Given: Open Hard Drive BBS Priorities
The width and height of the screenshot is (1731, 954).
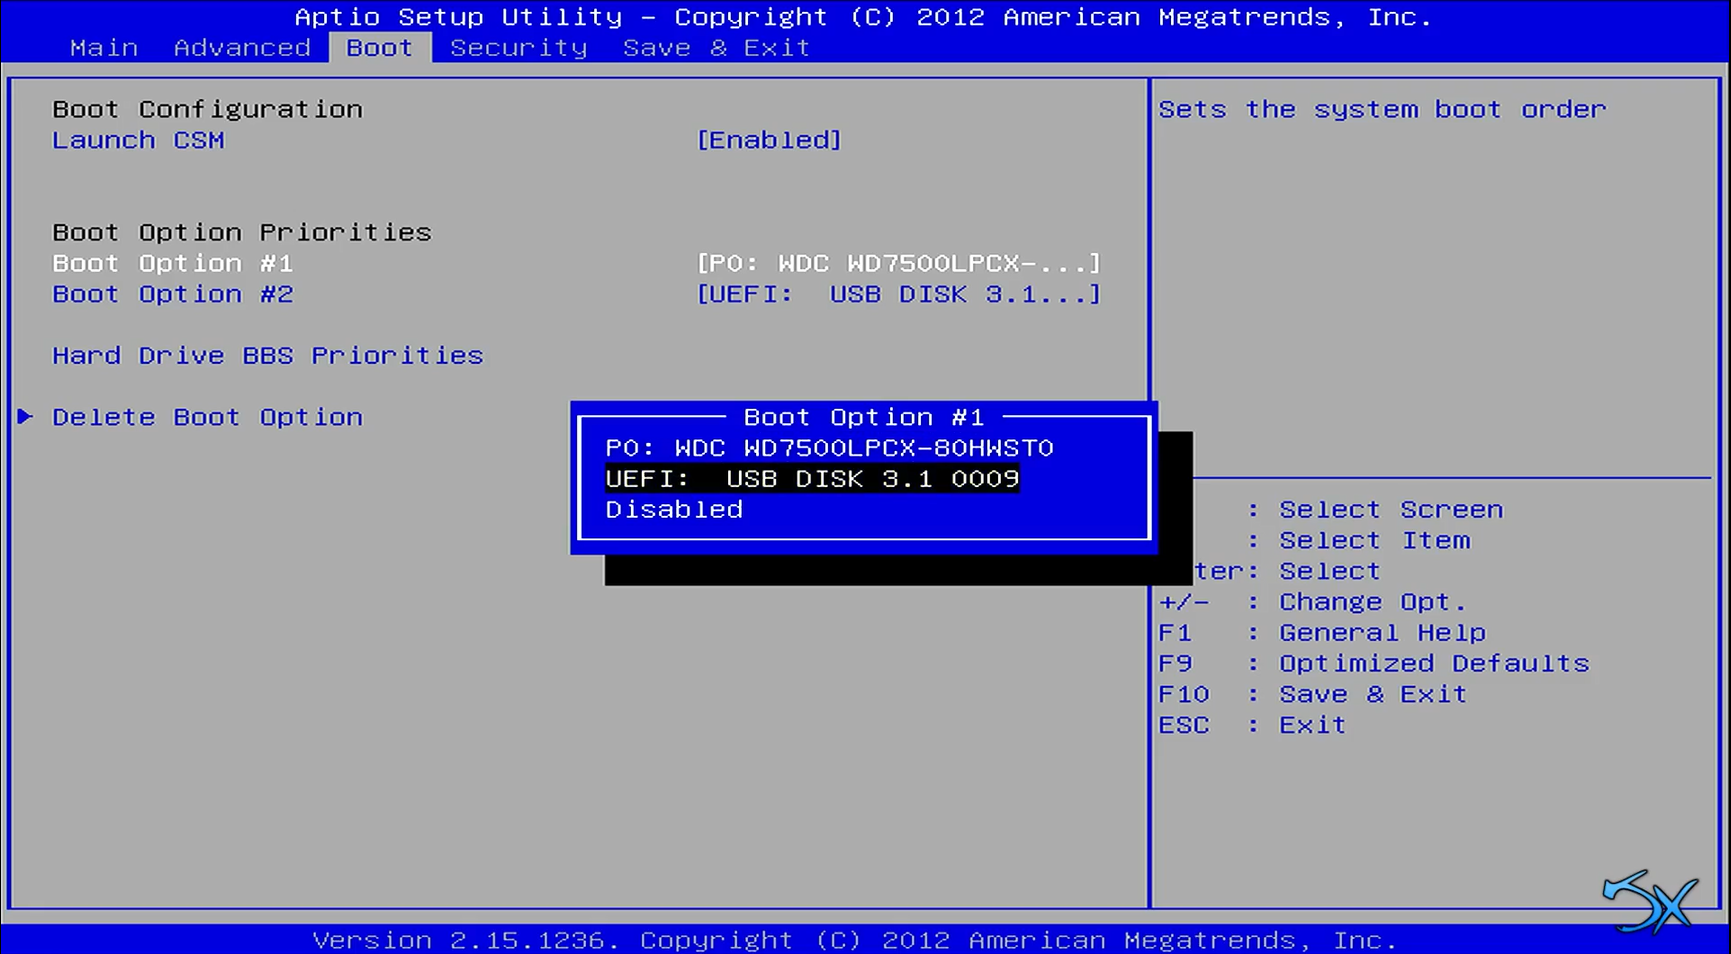Looking at the screenshot, I should (x=267, y=356).
